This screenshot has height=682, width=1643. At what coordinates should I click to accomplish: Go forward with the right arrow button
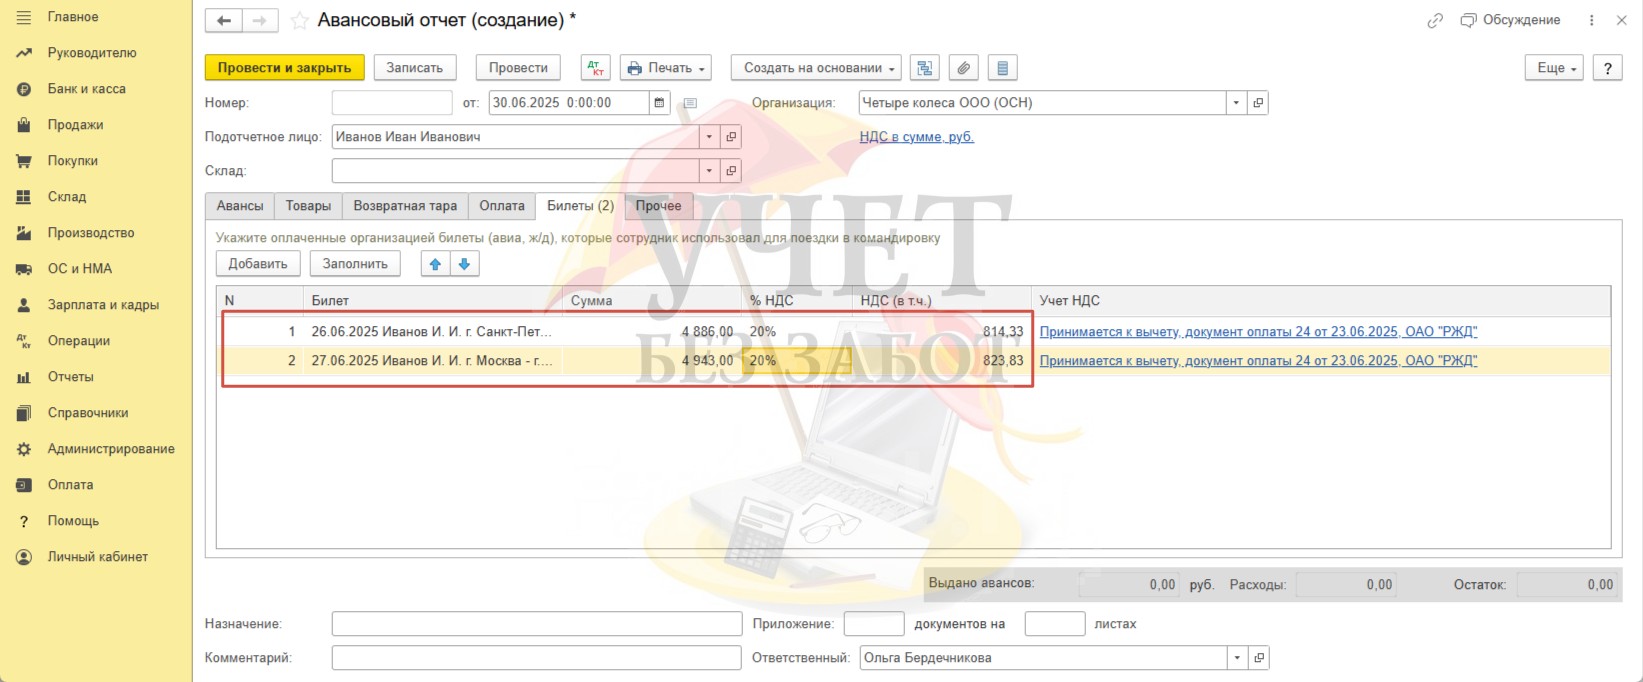pos(259,20)
